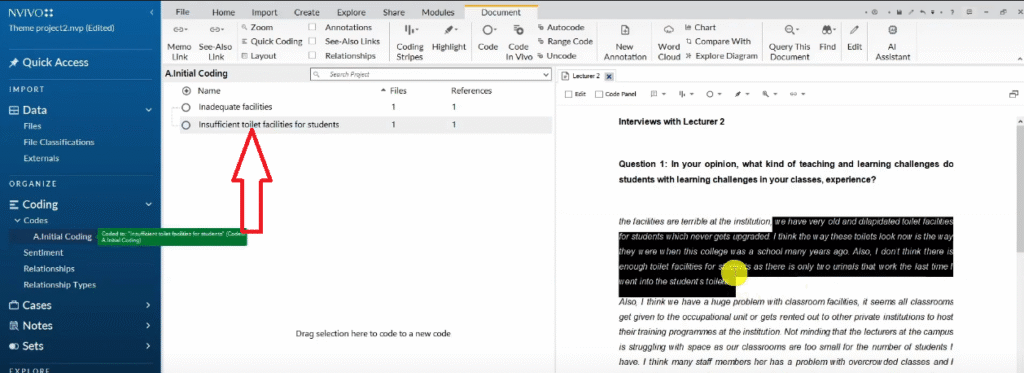1024x373 pixels.
Task: Open the File menu
Action: click(182, 12)
